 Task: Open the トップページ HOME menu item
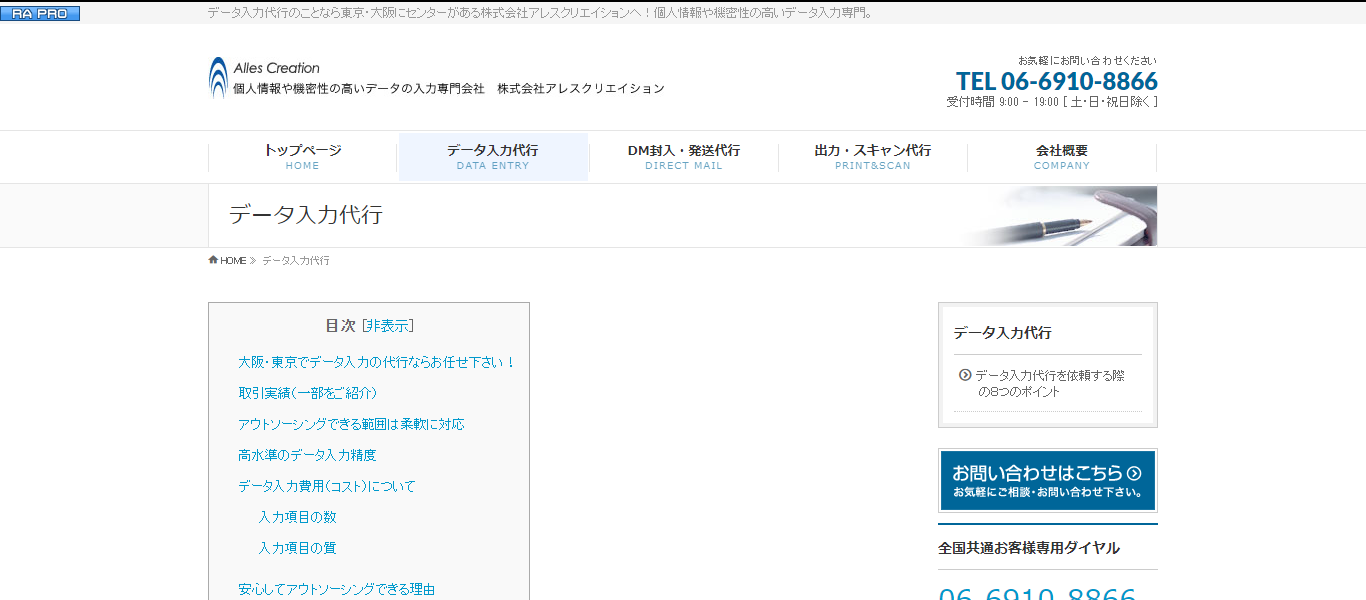point(303,157)
